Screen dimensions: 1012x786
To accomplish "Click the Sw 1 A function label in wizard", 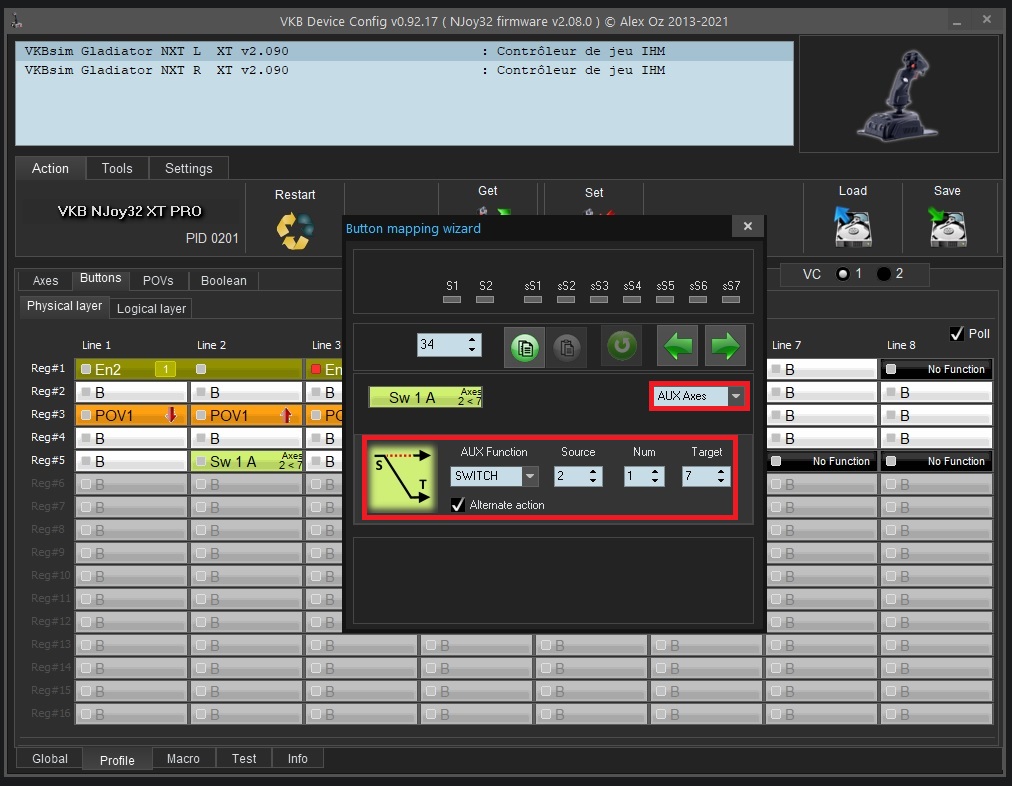I will point(425,398).
